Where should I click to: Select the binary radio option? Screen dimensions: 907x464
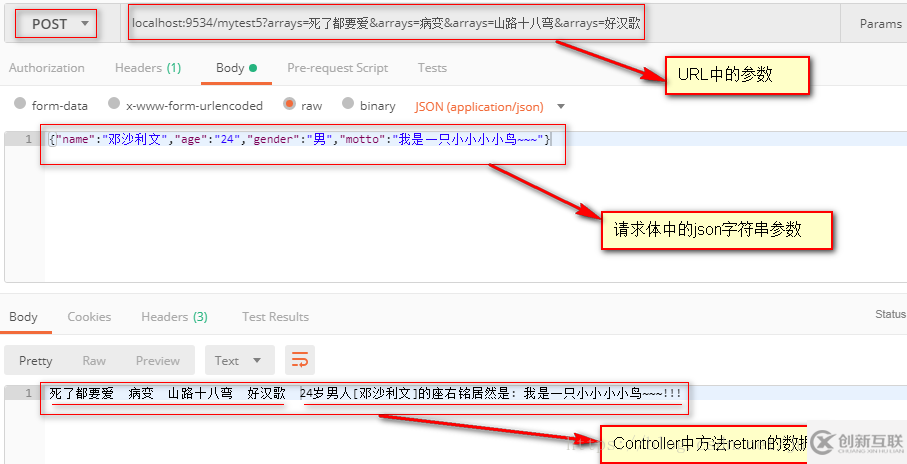click(348, 104)
